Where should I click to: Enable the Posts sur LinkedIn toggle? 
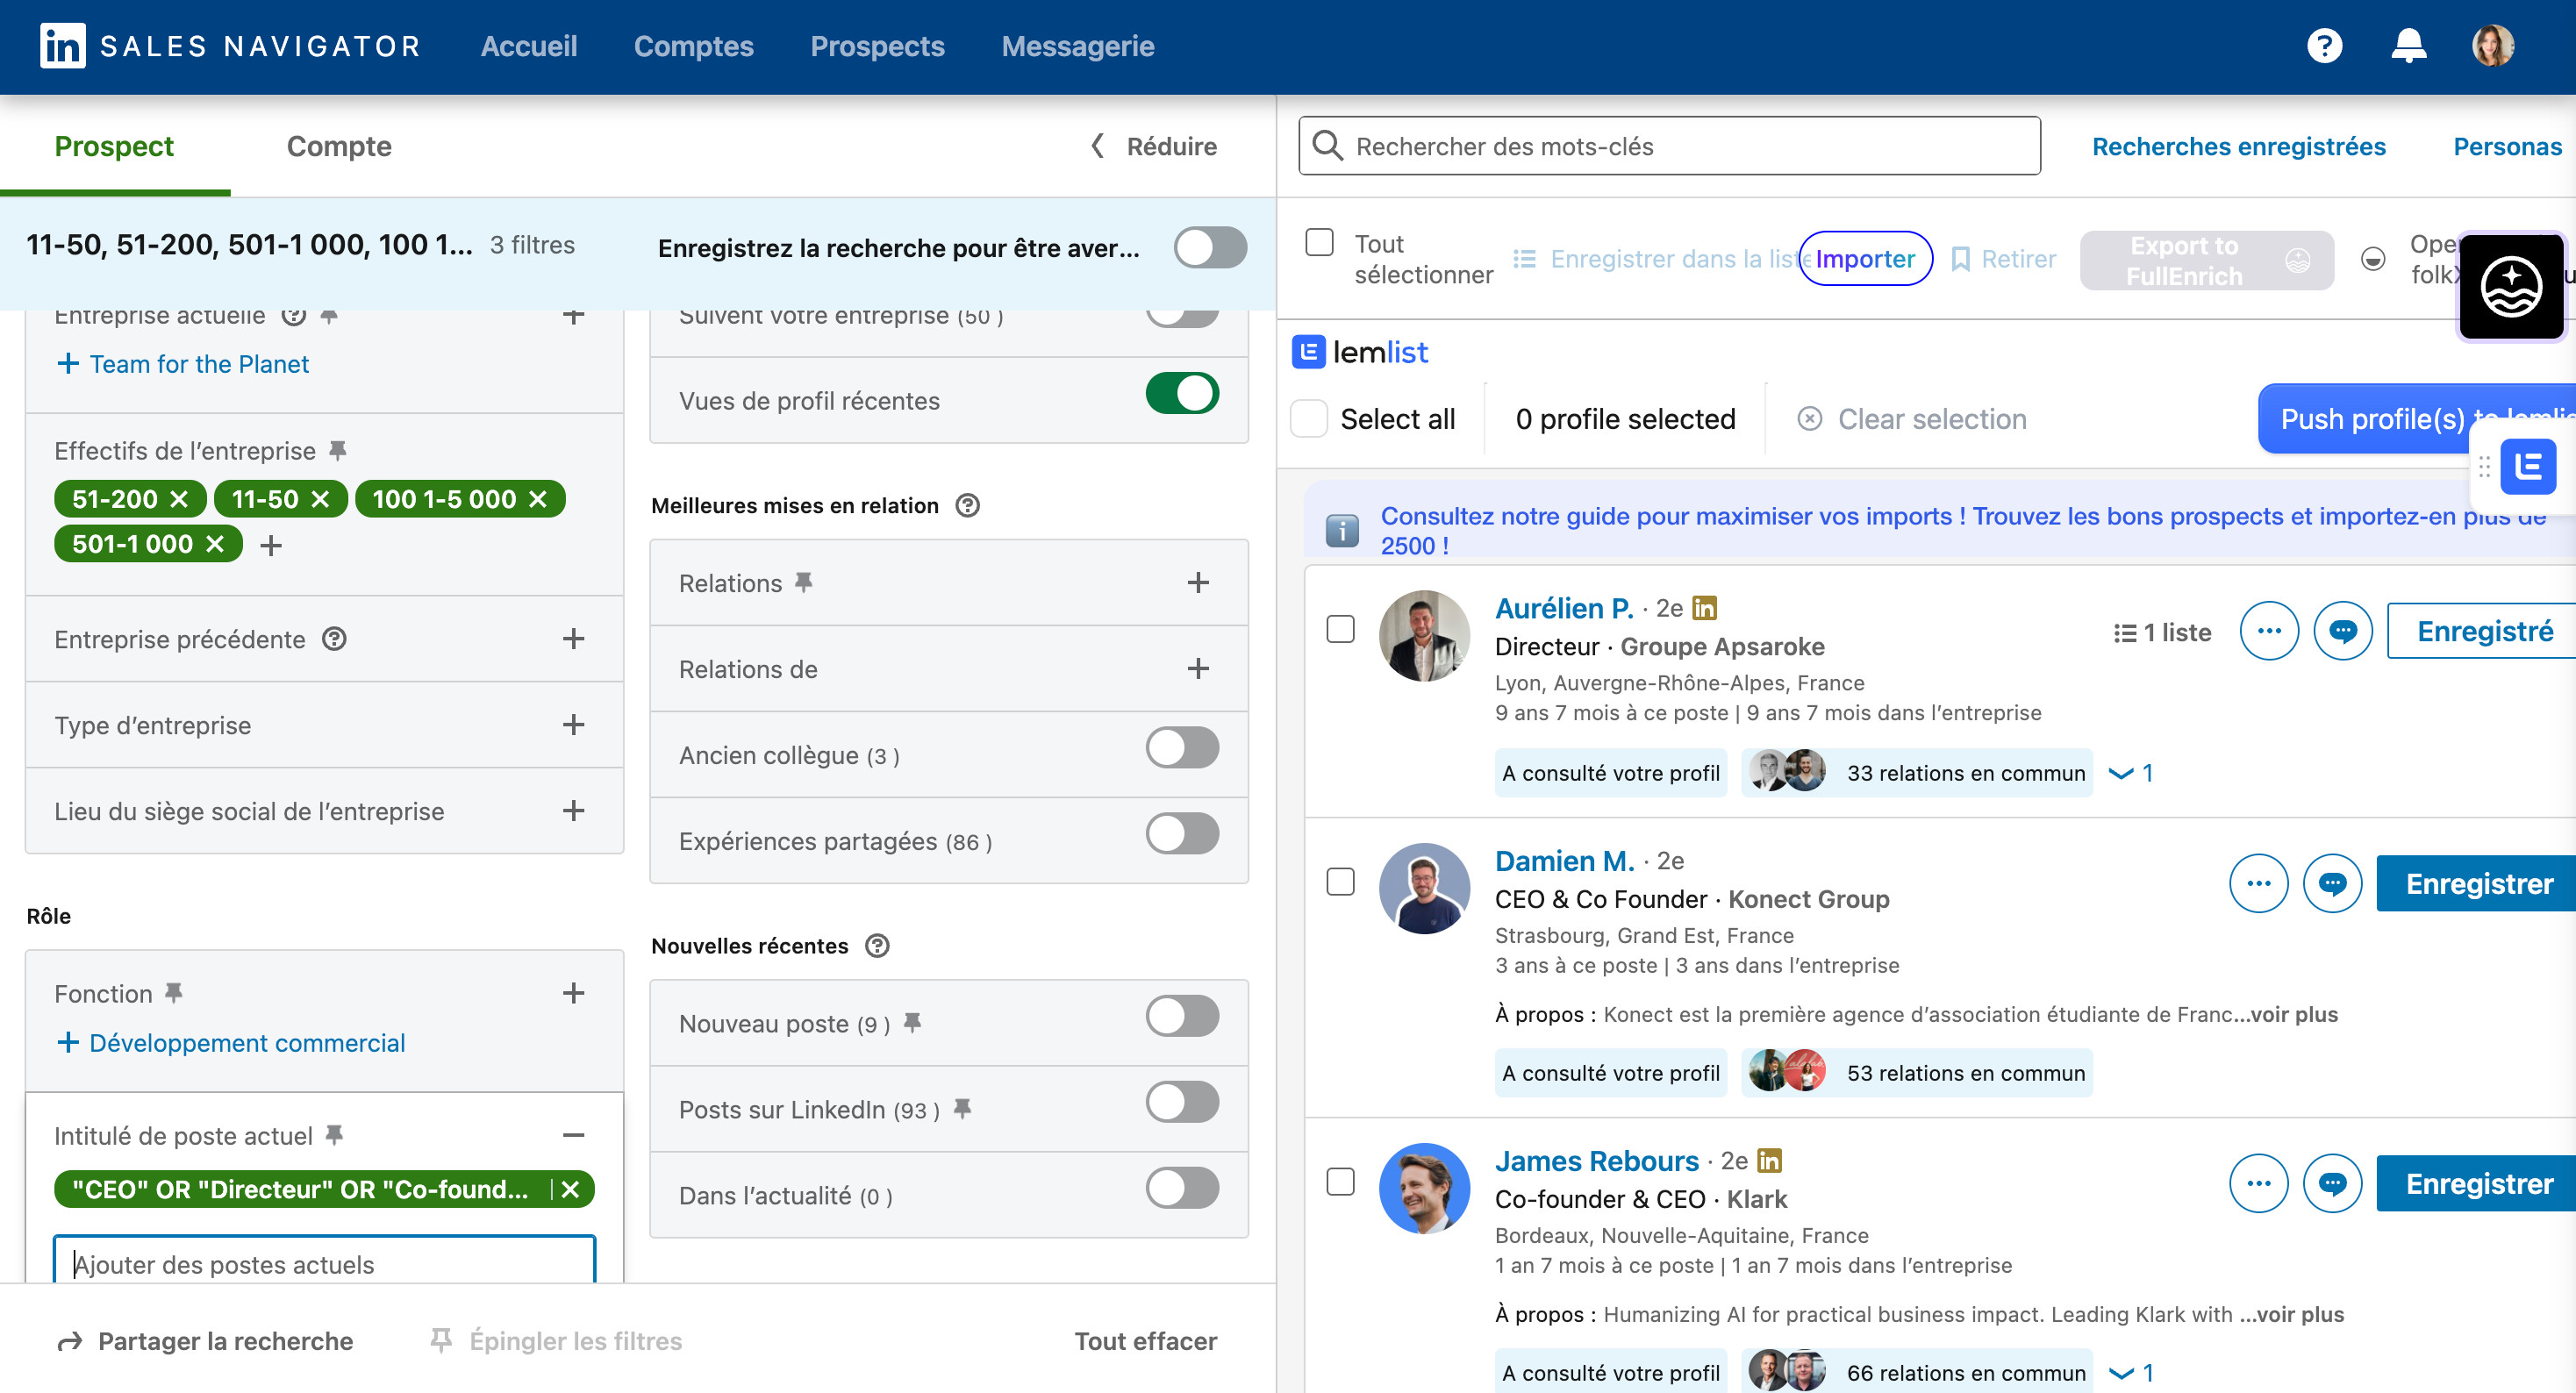(x=1182, y=1102)
